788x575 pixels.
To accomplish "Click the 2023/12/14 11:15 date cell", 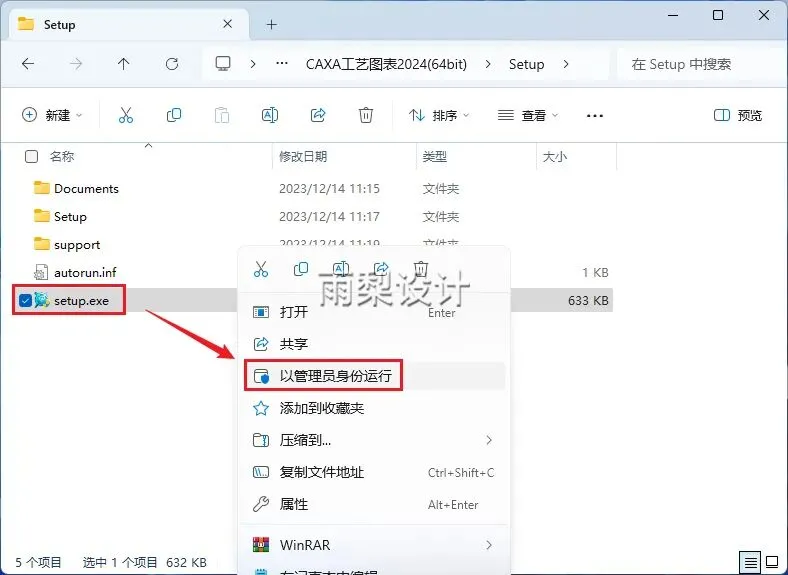I will tap(329, 188).
